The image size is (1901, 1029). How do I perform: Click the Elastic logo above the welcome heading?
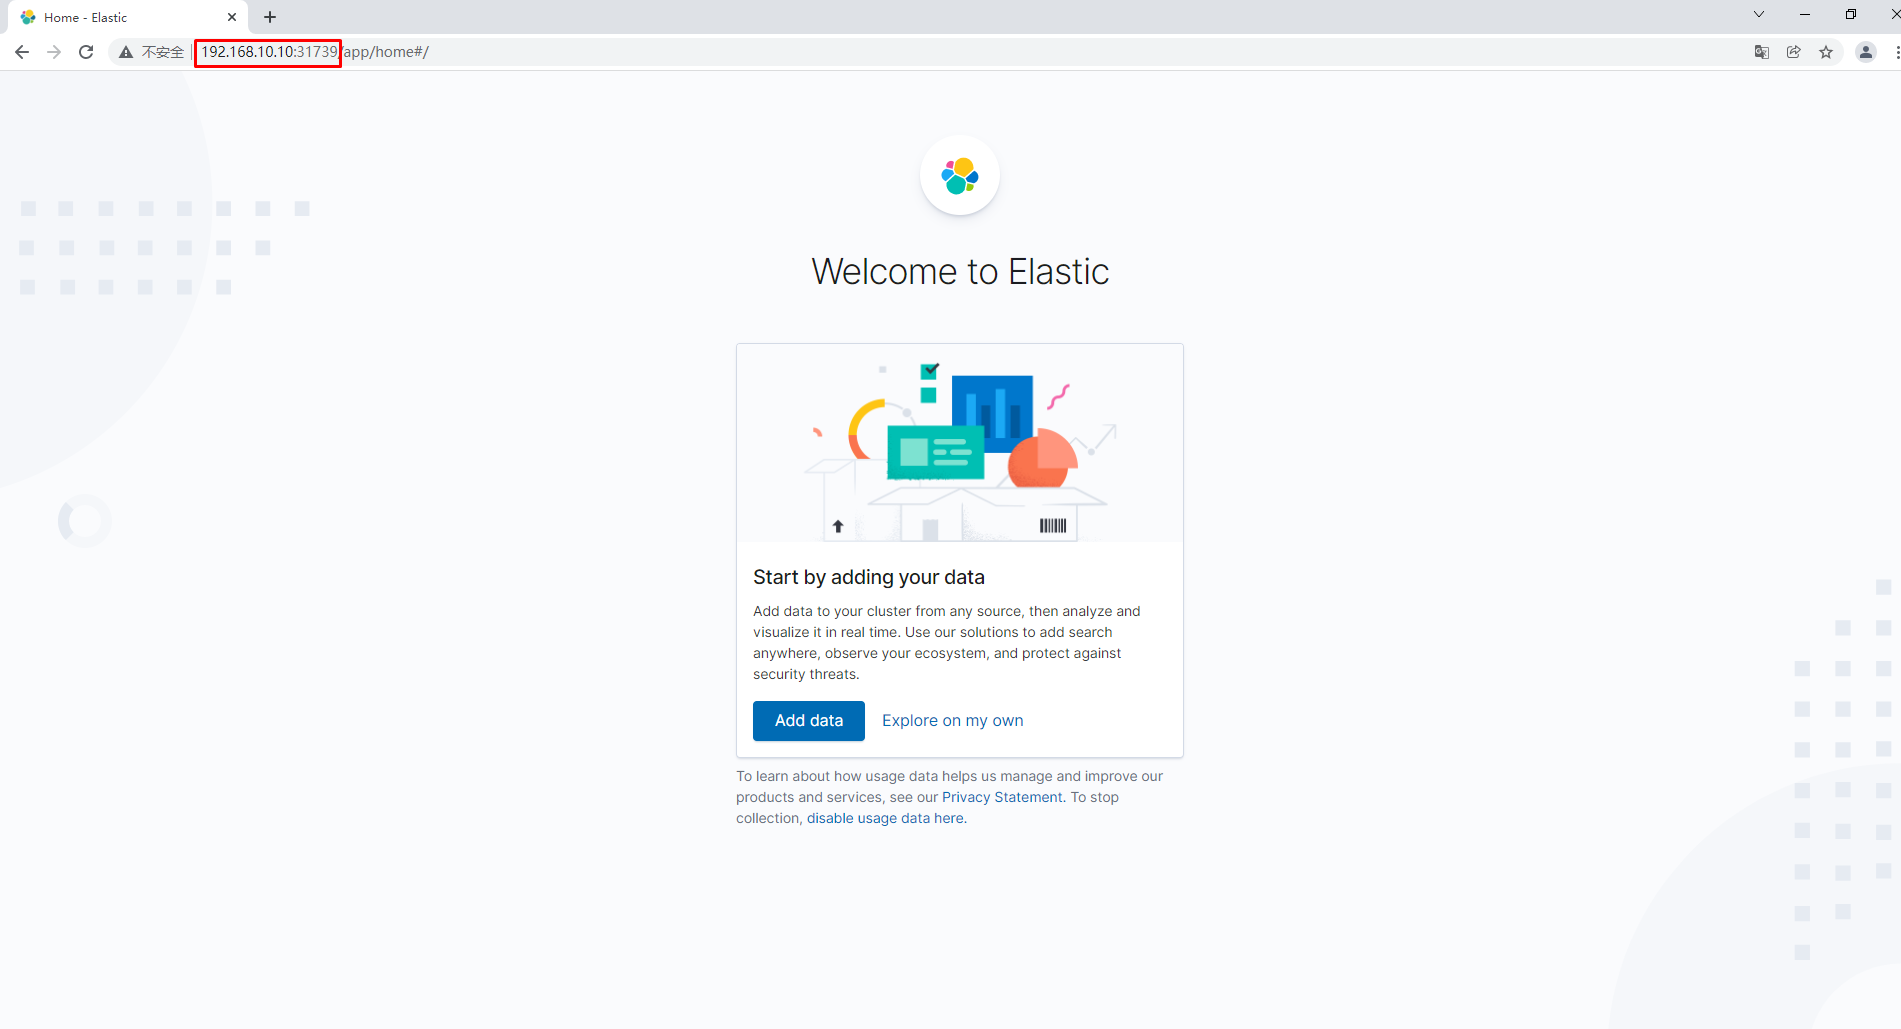click(959, 176)
